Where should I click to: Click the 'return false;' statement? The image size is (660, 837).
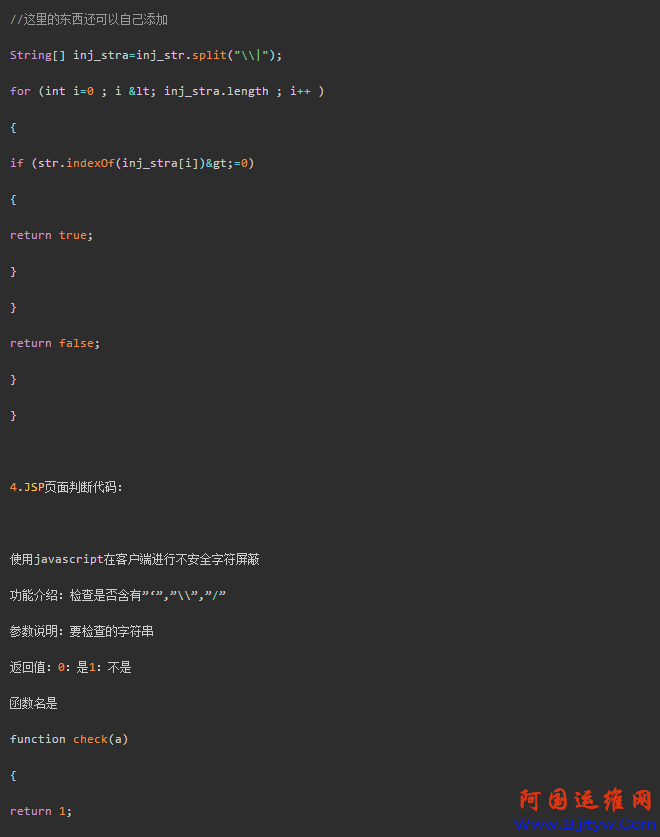[55, 343]
